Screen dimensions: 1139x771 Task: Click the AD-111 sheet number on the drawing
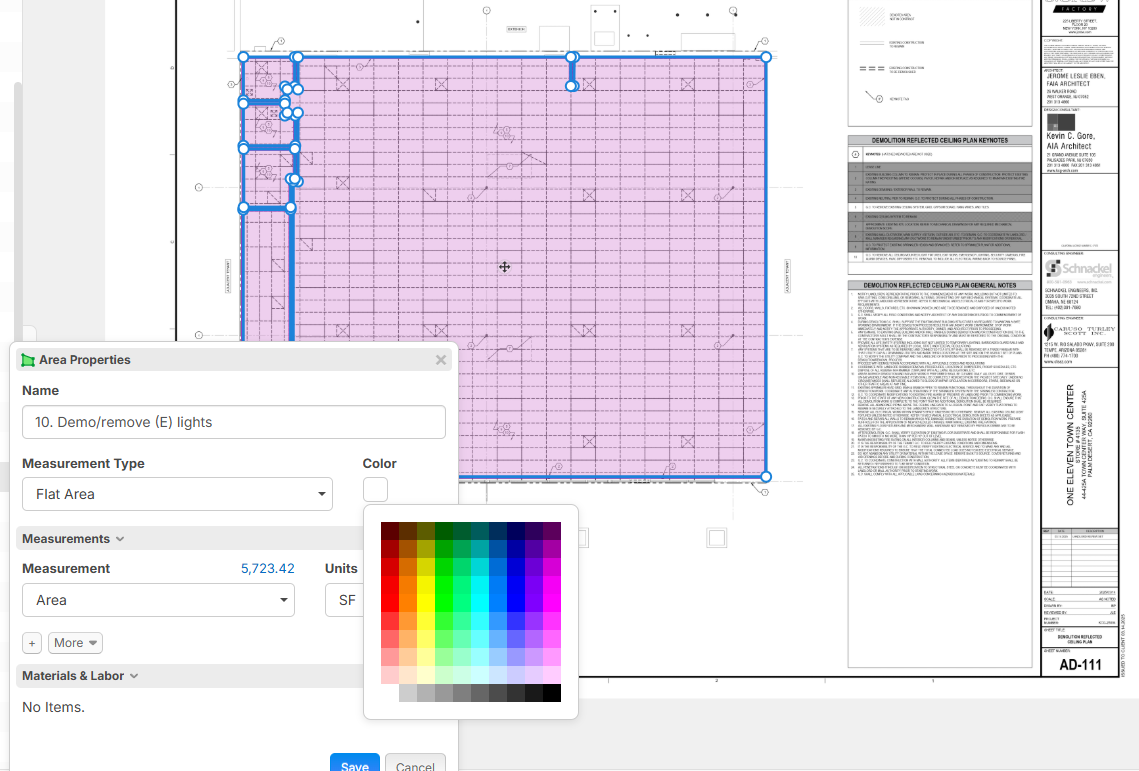click(x=1080, y=665)
